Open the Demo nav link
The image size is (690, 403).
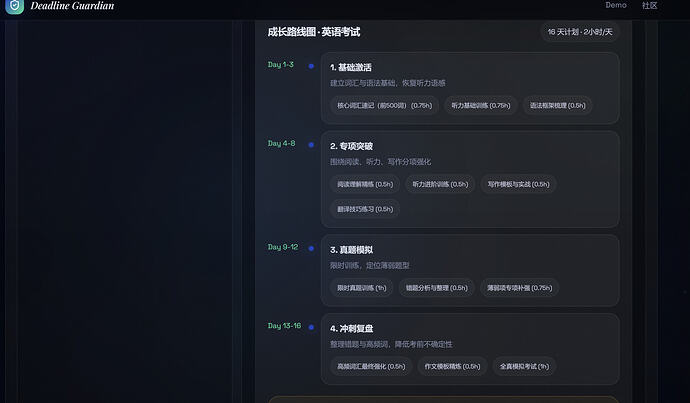point(616,5)
